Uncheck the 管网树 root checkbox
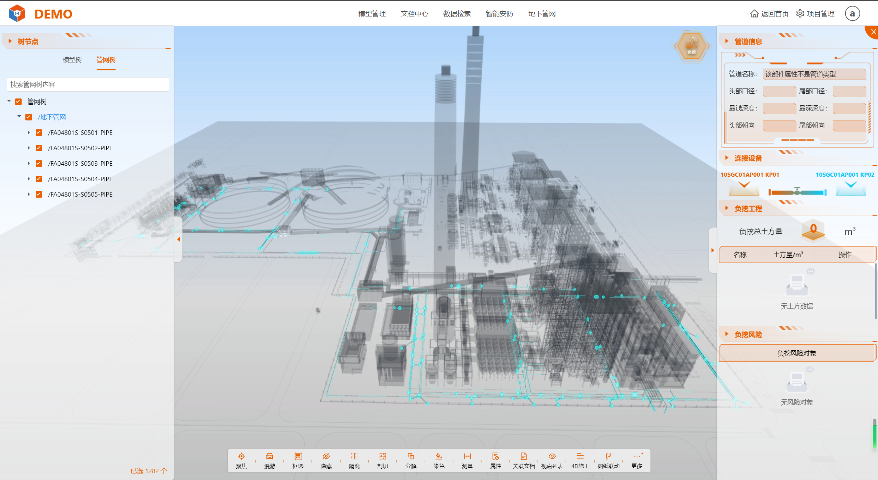Viewport: 878px width, 480px height. (x=18, y=101)
